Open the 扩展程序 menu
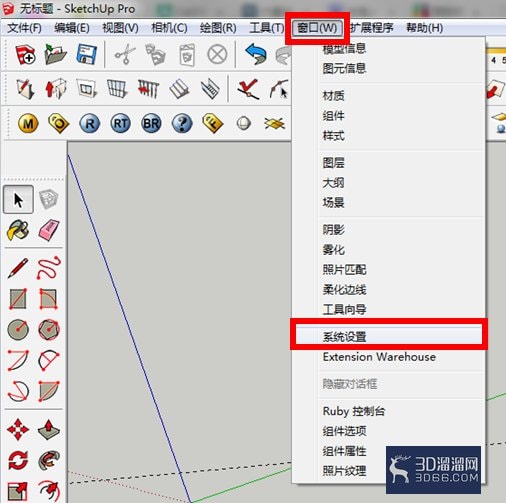This screenshot has height=503, width=506. point(372,28)
